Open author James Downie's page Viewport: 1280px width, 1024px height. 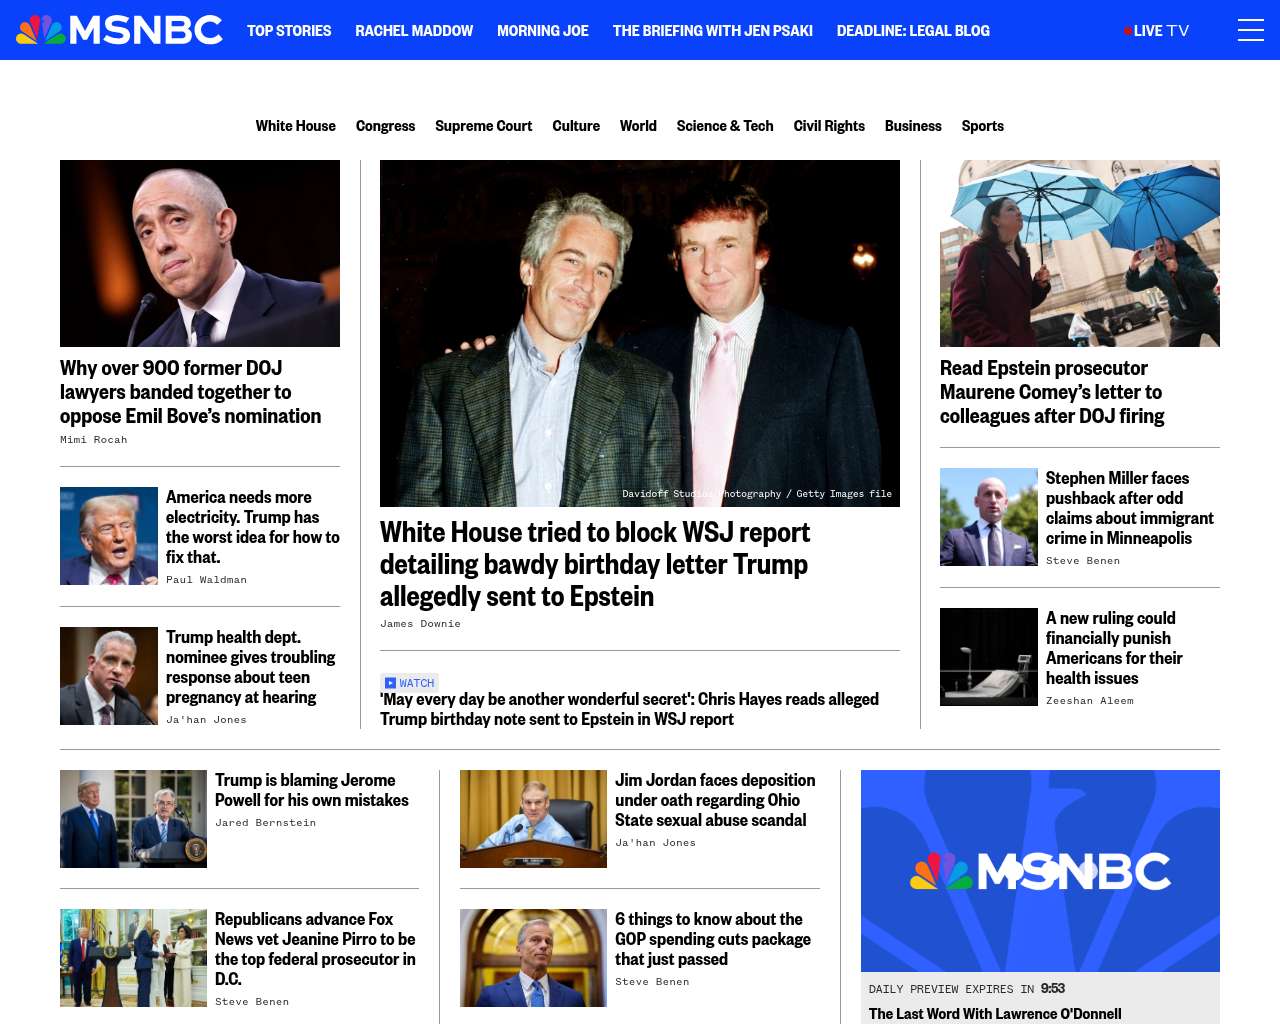[420, 624]
